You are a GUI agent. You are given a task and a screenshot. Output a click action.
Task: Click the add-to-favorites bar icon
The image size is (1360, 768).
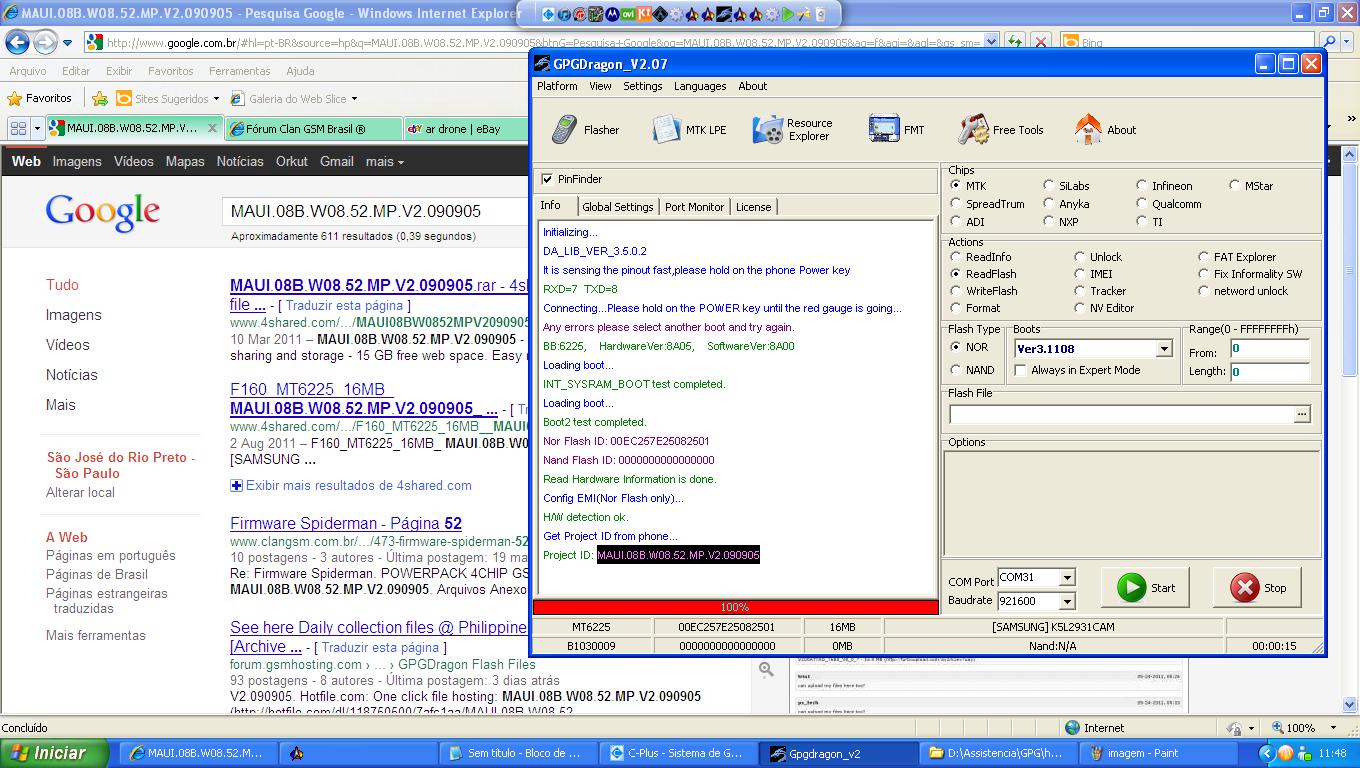(x=99, y=99)
